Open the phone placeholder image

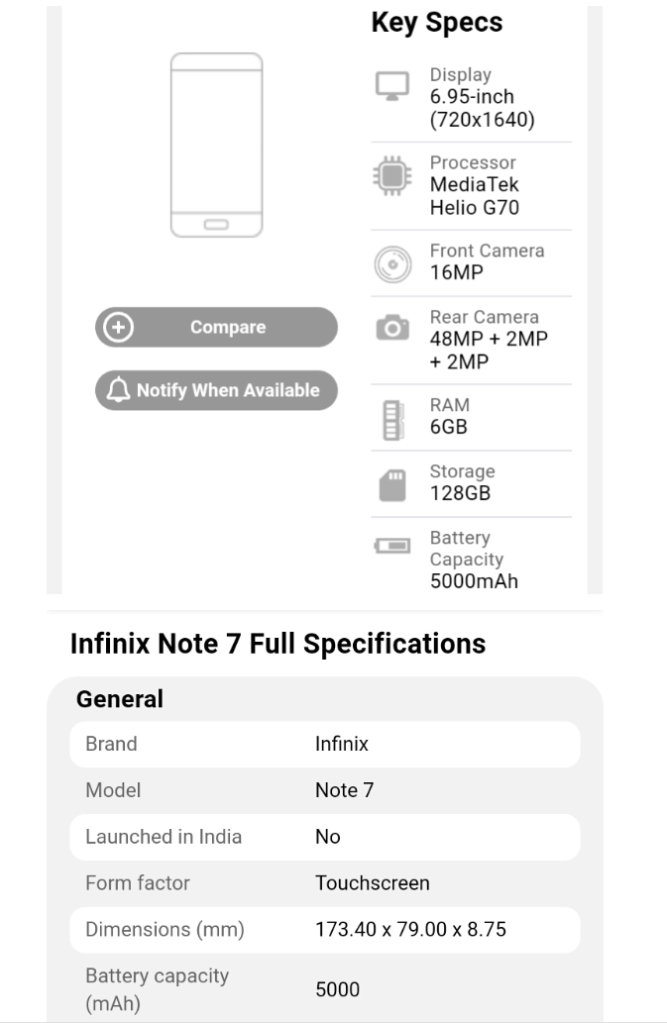point(216,146)
